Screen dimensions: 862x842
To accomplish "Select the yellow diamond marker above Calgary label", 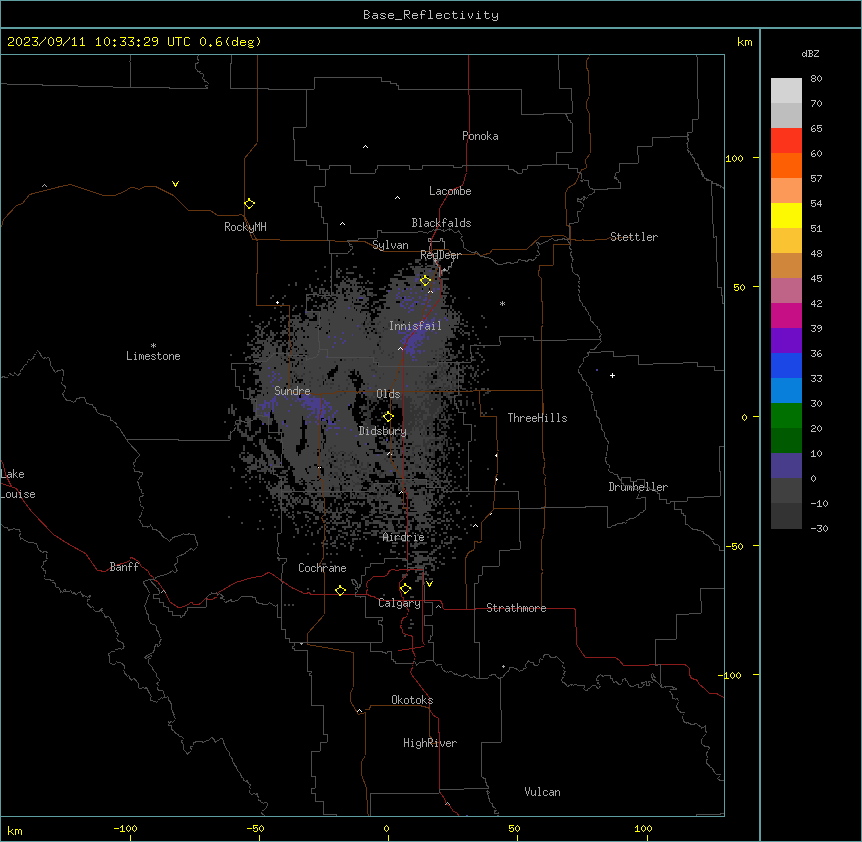I will click(x=405, y=589).
